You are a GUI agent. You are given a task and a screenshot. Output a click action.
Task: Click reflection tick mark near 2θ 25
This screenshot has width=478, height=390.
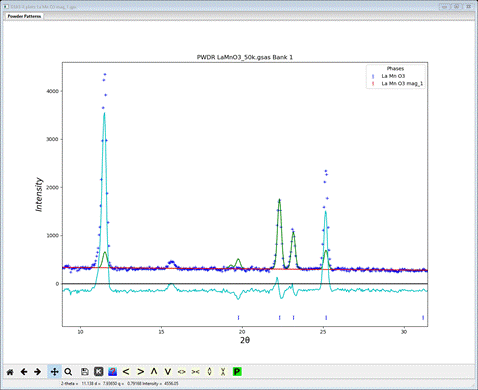point(326,318)
